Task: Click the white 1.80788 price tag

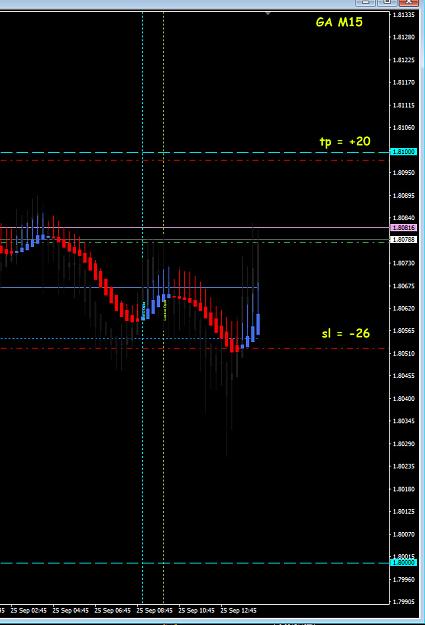Action: point(403,240)
